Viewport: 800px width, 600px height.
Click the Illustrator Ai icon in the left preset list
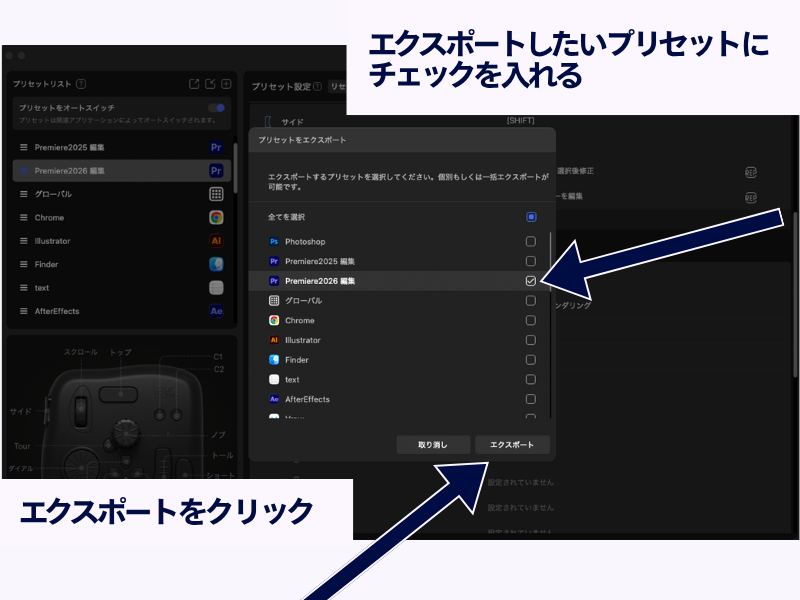point(216,241)
